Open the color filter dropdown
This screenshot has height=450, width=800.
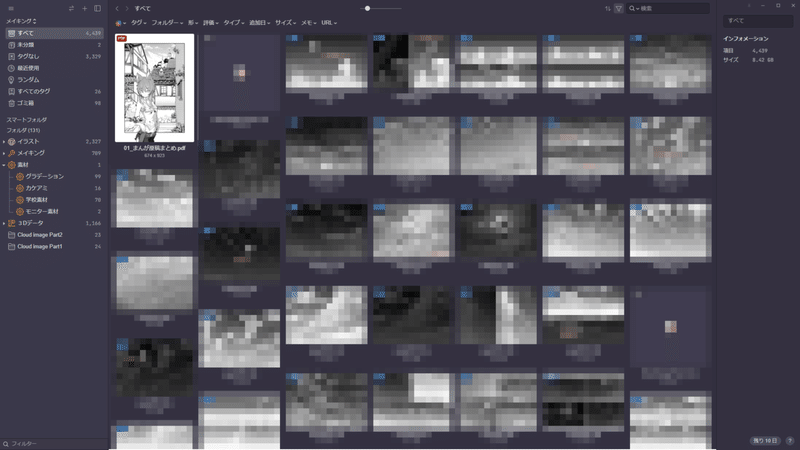(x=120, y=23)
